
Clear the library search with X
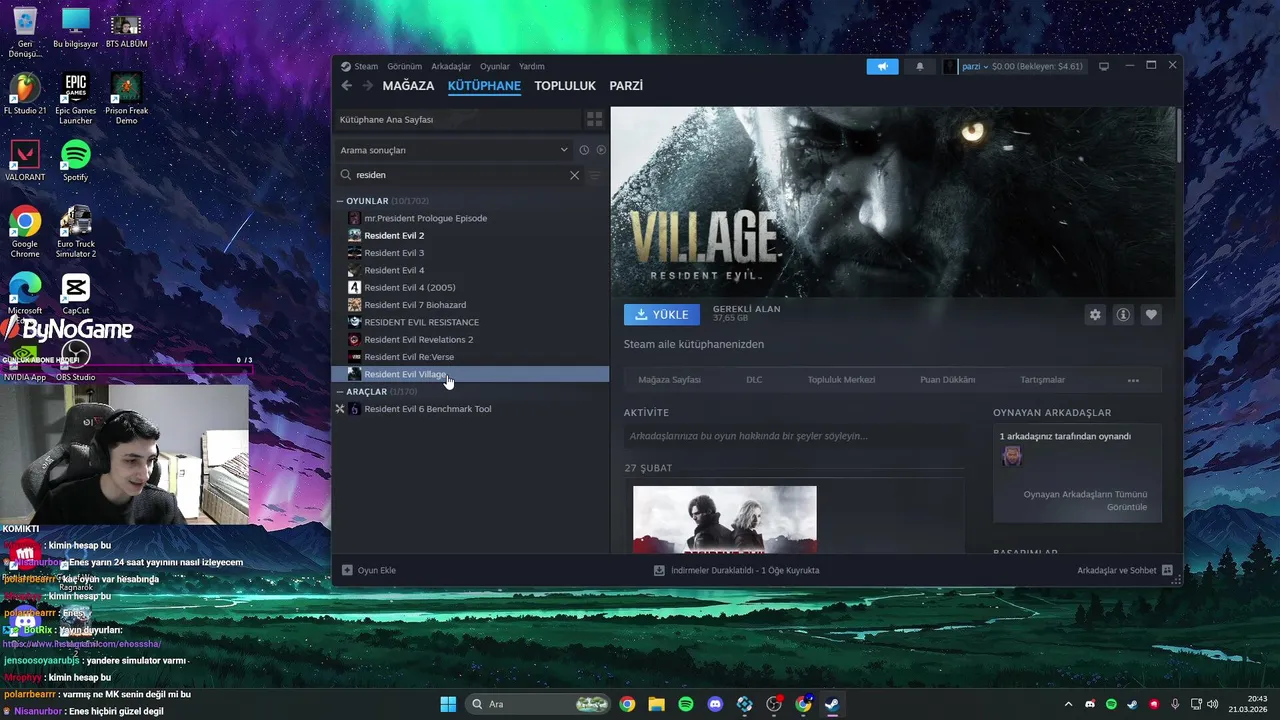(x=575, y=175)
